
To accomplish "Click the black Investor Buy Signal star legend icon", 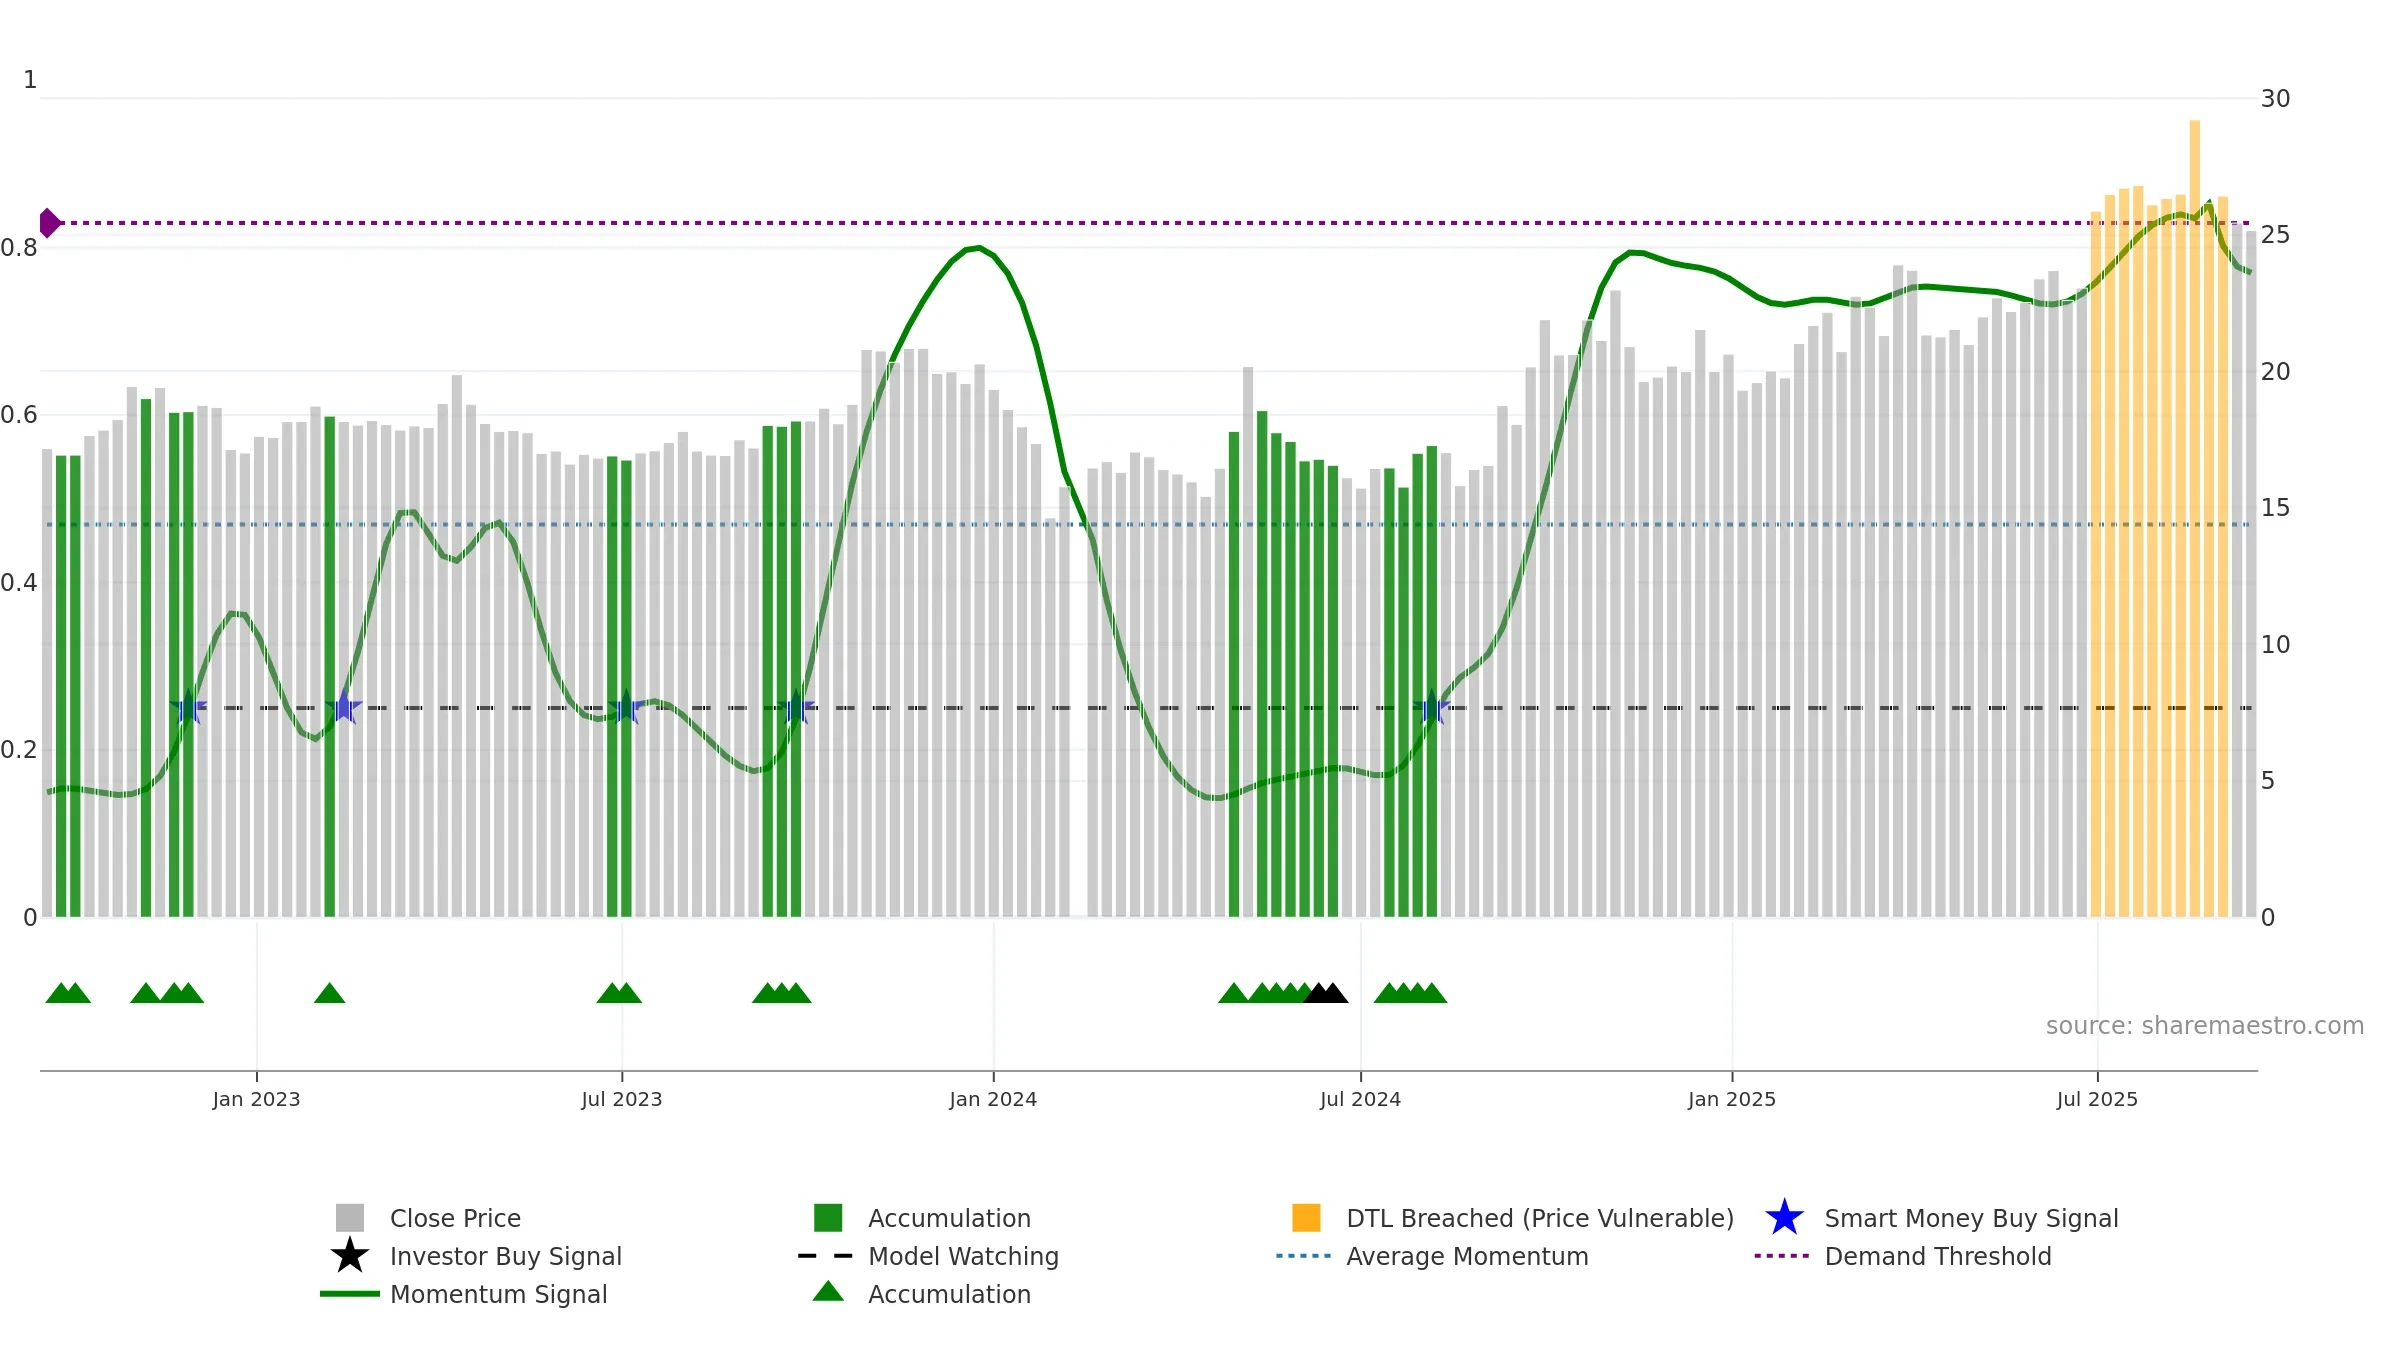I will (350, 1256).
